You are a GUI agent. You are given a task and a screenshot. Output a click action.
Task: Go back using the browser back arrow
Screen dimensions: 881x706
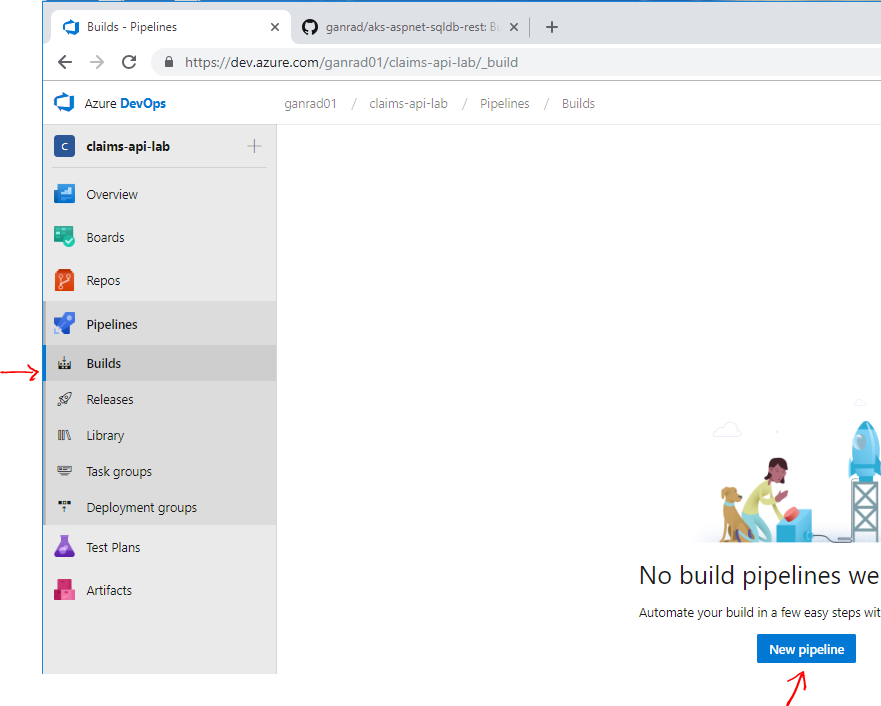[x=65, y=62]
